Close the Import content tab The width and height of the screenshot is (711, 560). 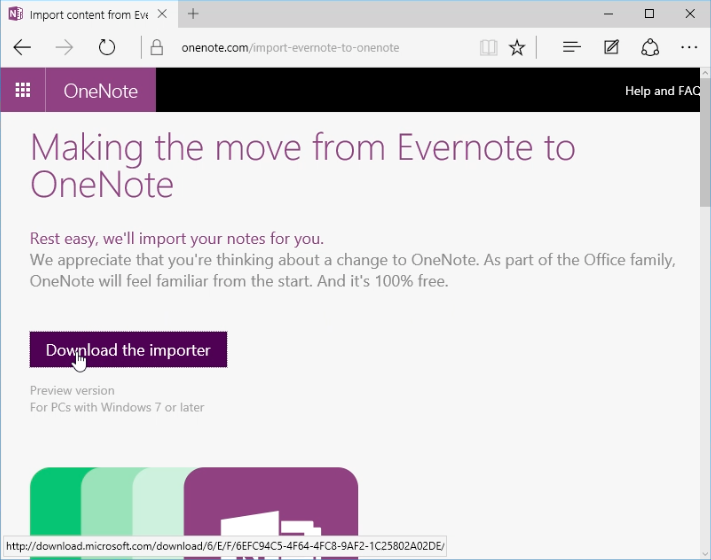tap(162, 14)
